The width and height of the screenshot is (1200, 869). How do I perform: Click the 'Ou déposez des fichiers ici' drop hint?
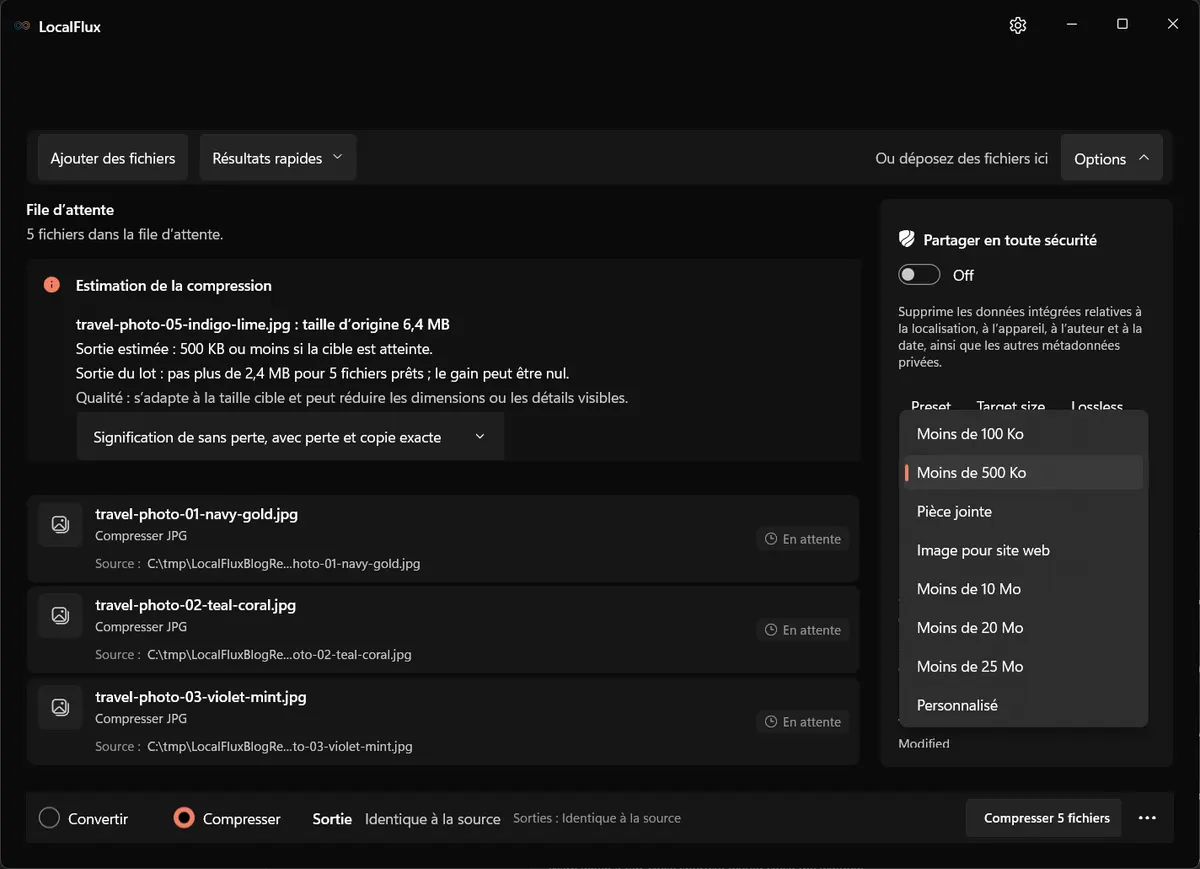[961, 159]
